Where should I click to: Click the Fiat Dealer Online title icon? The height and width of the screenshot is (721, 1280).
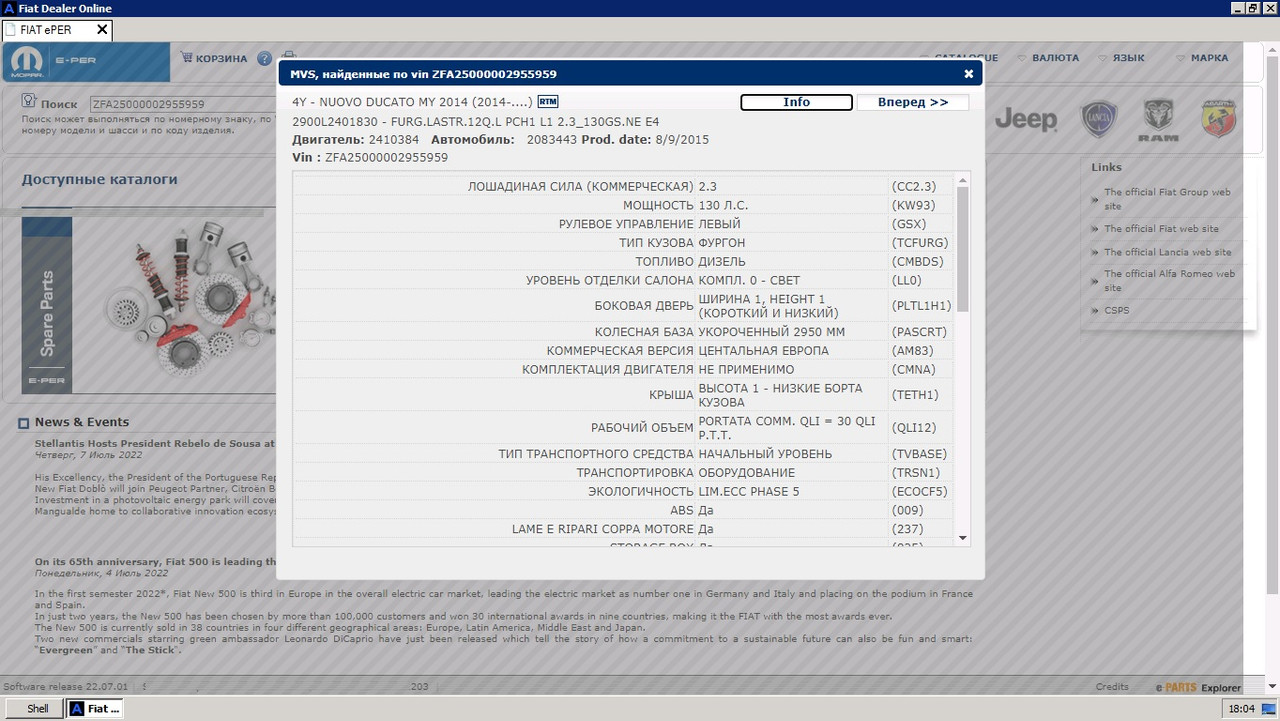point(8,8)
